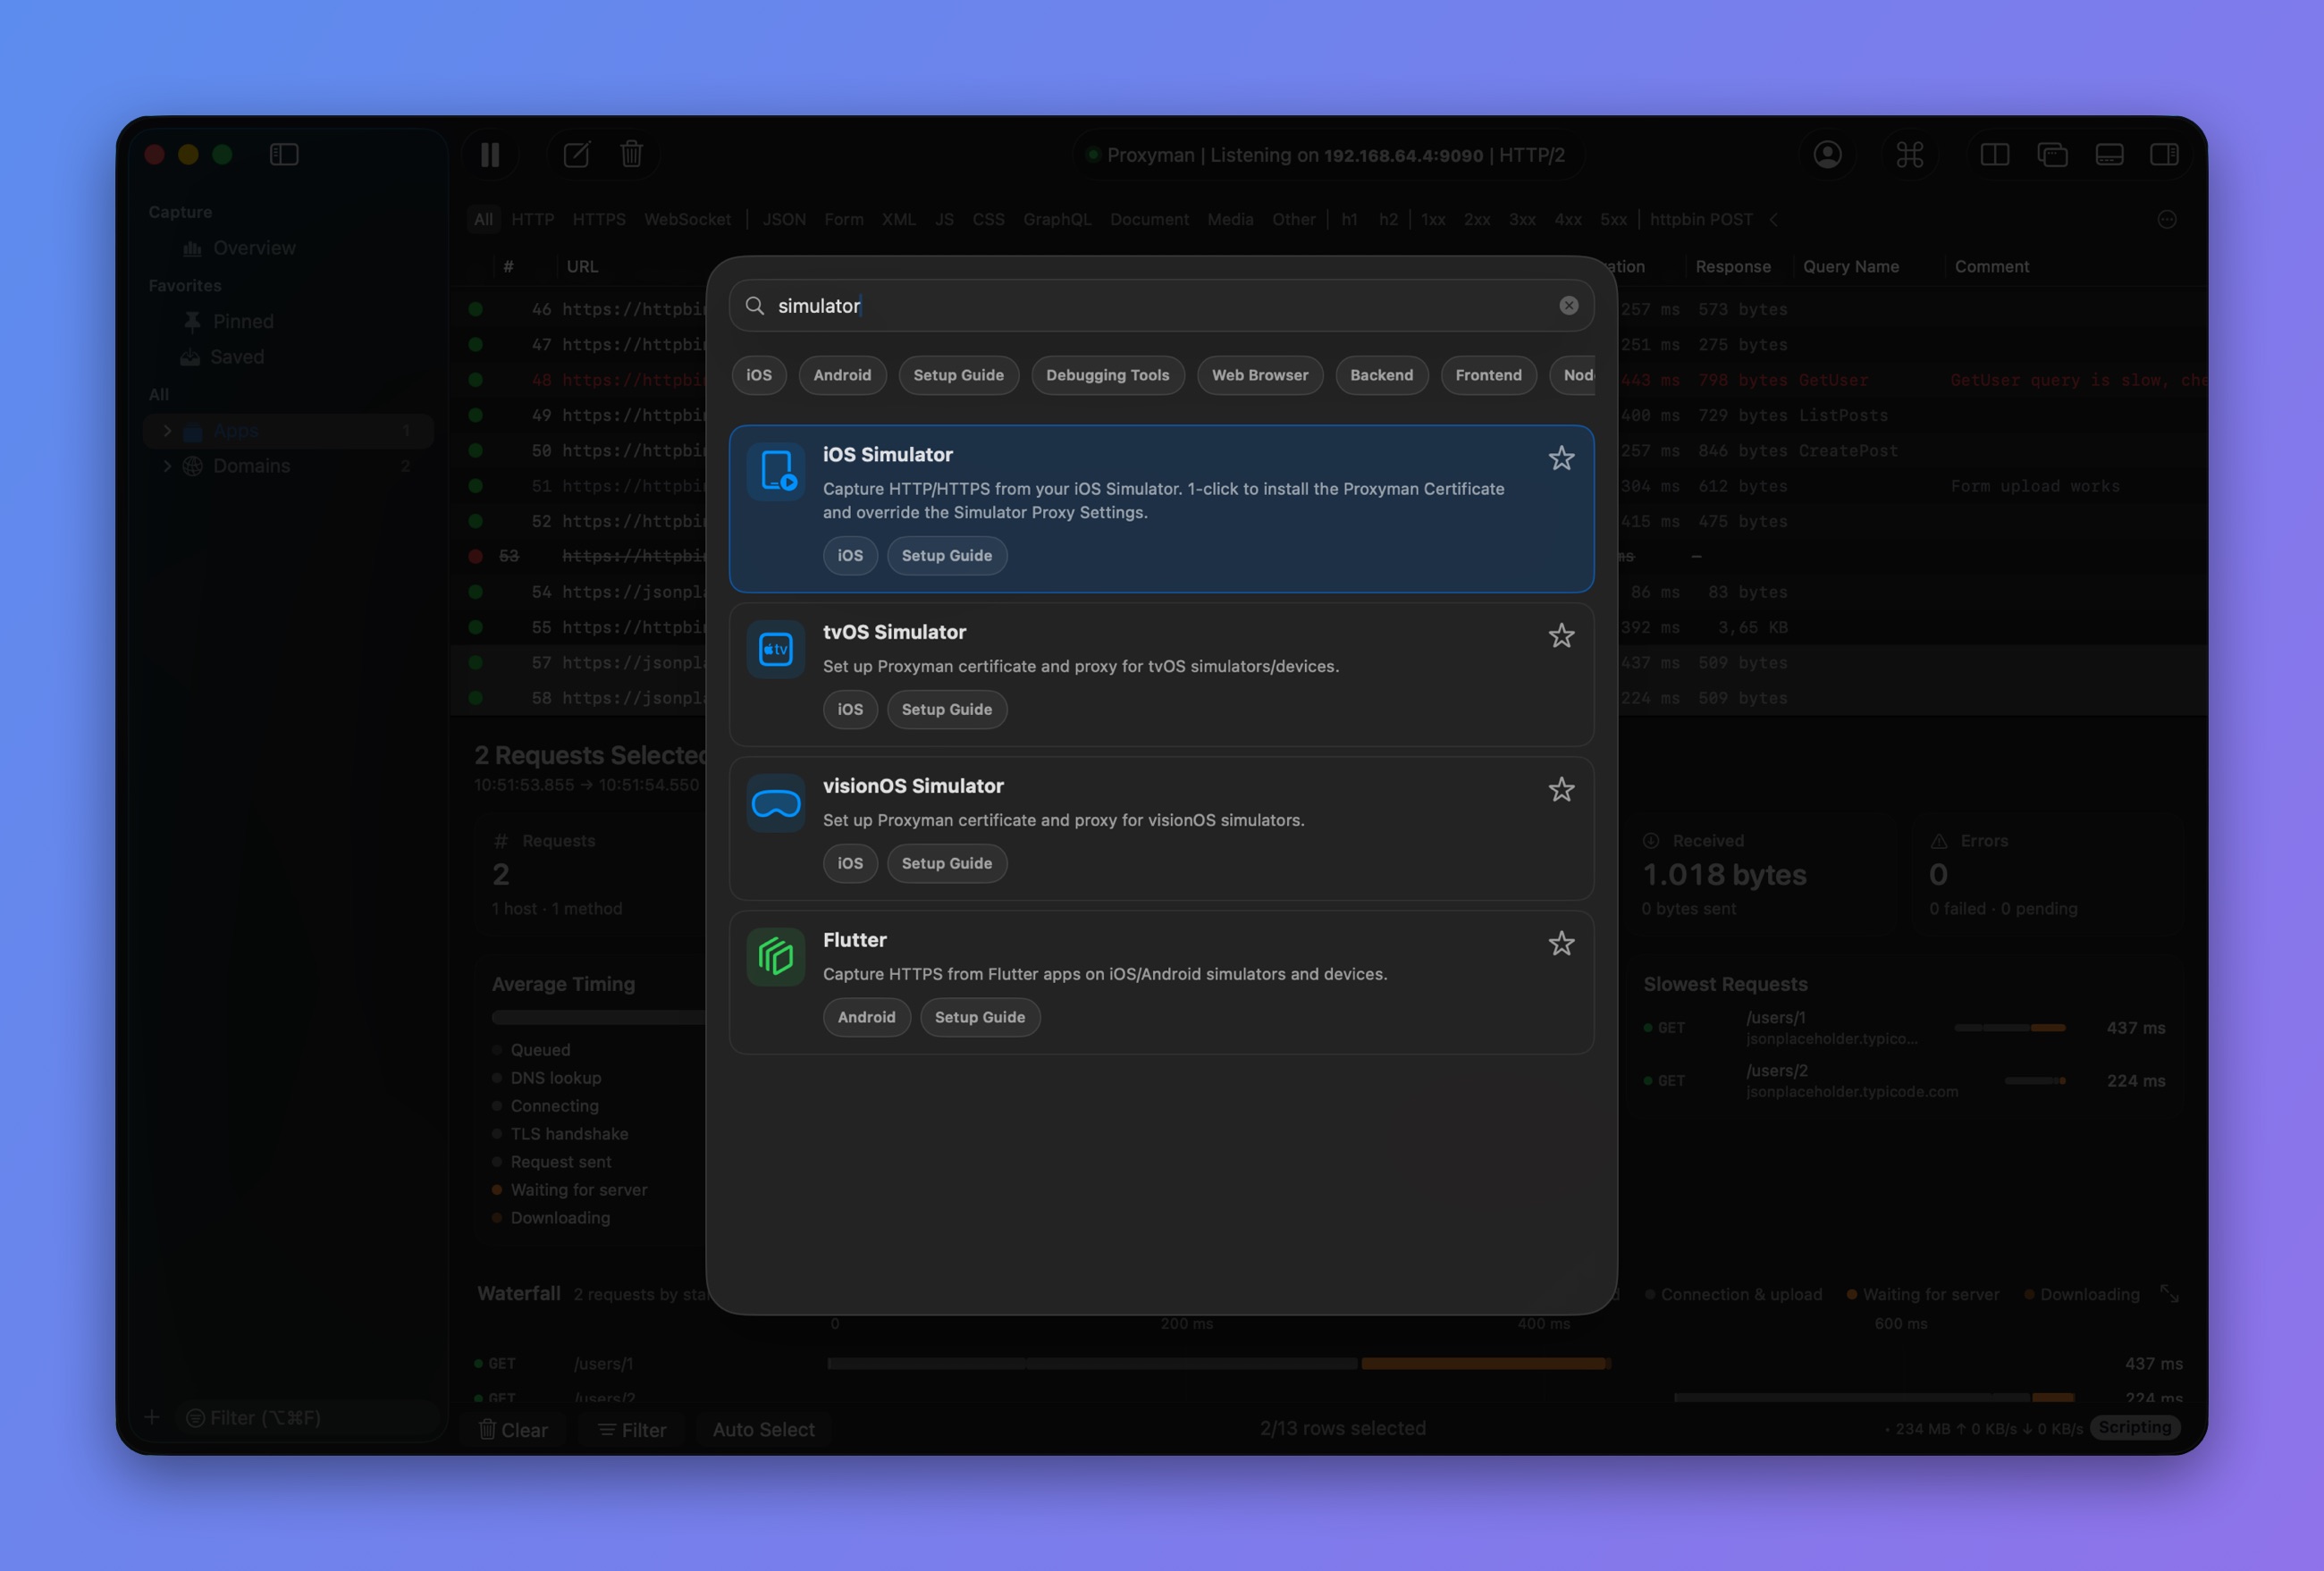Clear the simulator search text
Viewport: 2324px width, 1571px height.
pos(1568,306)
